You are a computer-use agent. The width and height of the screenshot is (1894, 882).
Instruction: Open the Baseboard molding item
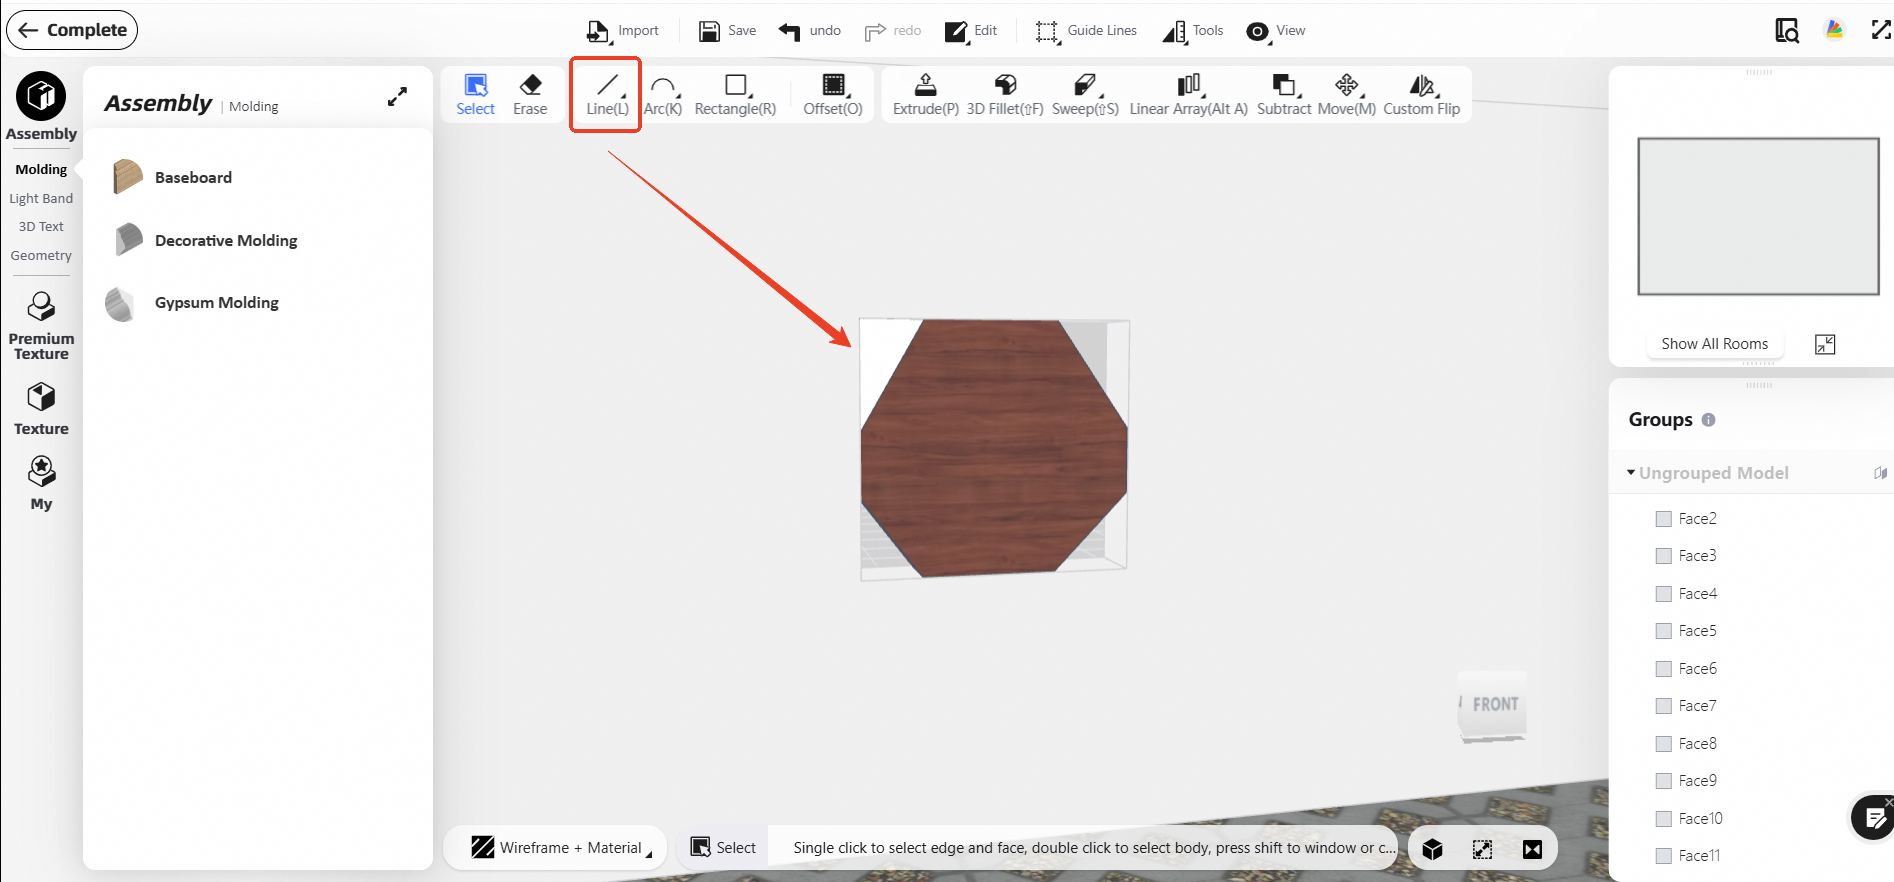(174, 177)
